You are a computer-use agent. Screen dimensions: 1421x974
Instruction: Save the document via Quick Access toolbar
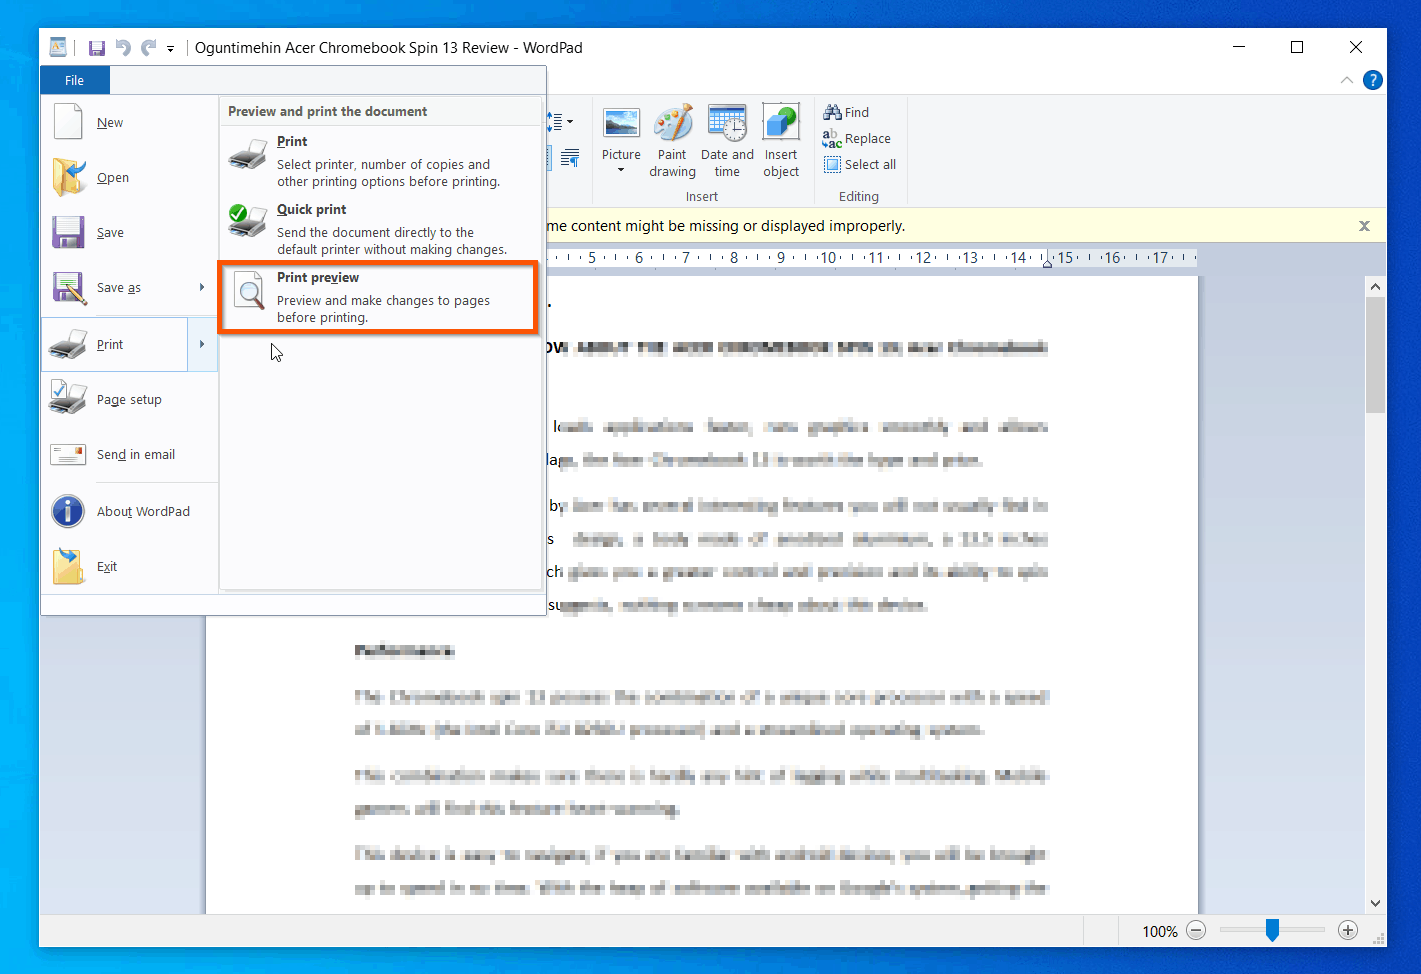pos(97,47)
